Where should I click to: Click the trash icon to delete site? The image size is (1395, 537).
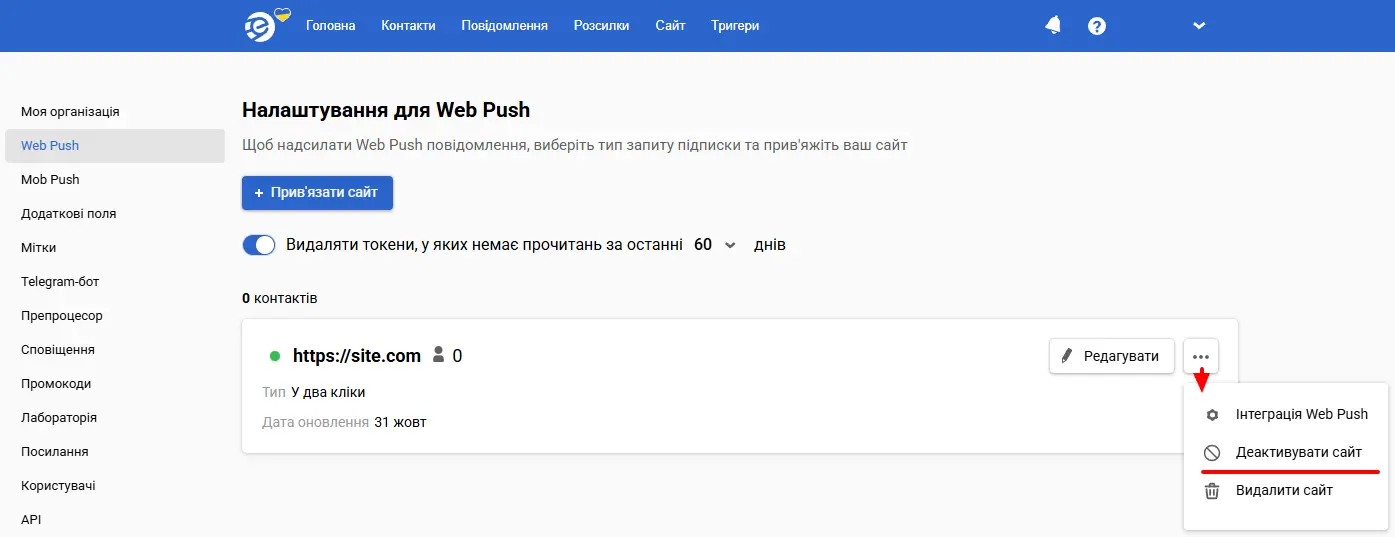1212,491
